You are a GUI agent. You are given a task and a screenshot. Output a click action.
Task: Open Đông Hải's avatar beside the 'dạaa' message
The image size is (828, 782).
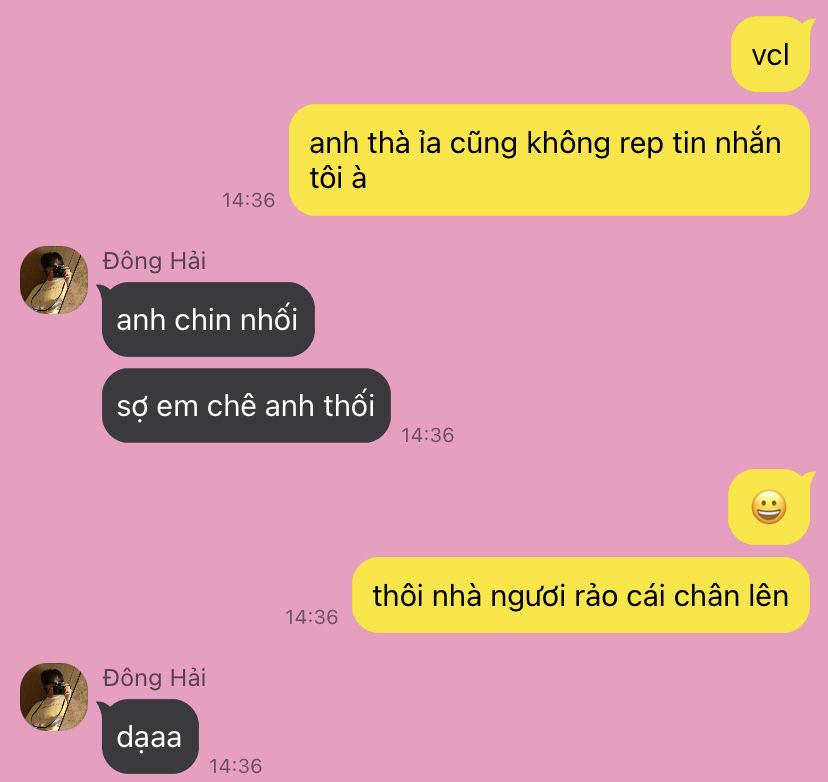(54, 697)
